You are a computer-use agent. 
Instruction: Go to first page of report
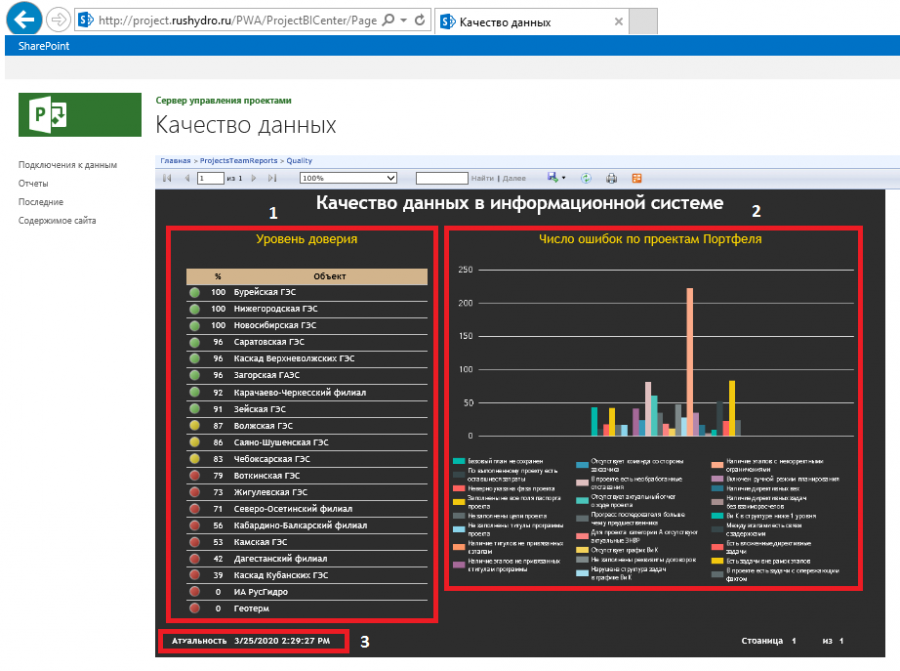click(x=167, y=178)
